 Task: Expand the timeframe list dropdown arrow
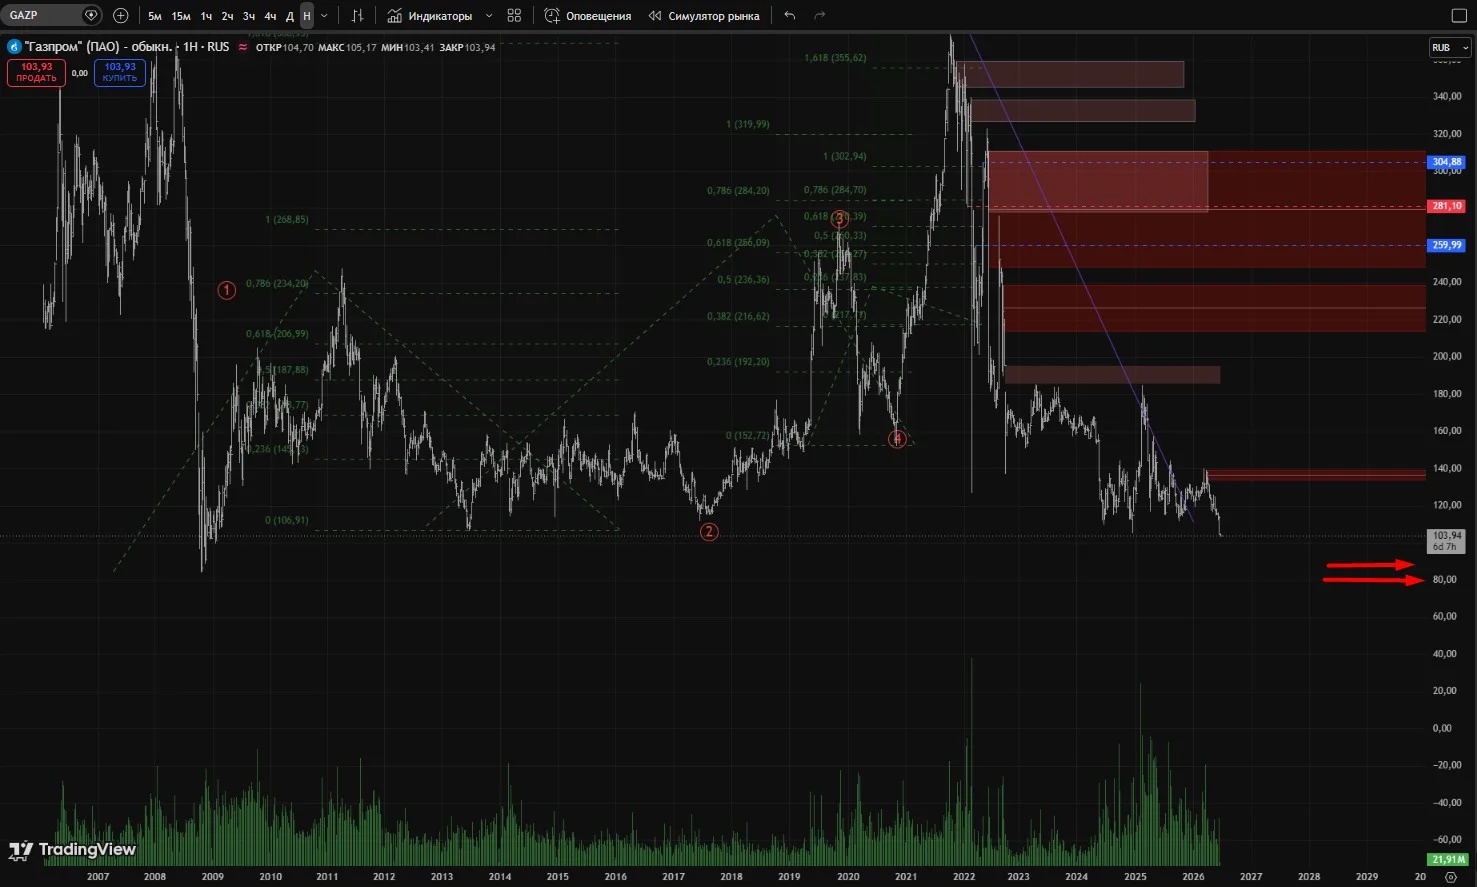pyautogui.click(x=324, y=16)
